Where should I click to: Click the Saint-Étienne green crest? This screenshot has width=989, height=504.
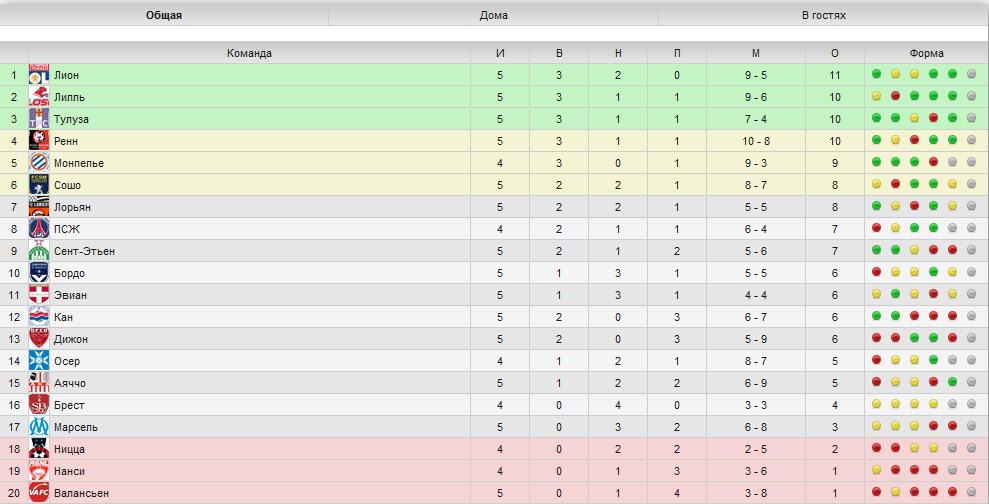click(x=38, y=250)
